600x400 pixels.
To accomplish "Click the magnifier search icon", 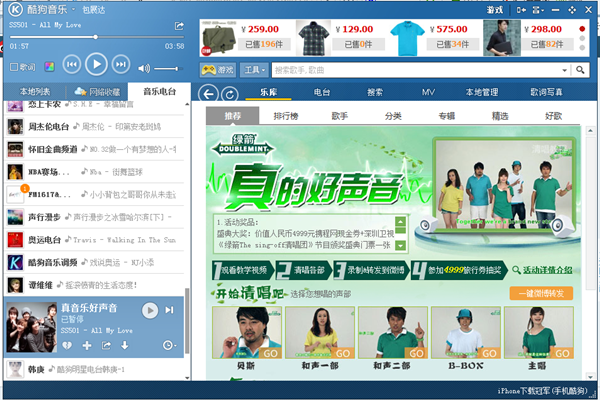I will click(580, 70).
